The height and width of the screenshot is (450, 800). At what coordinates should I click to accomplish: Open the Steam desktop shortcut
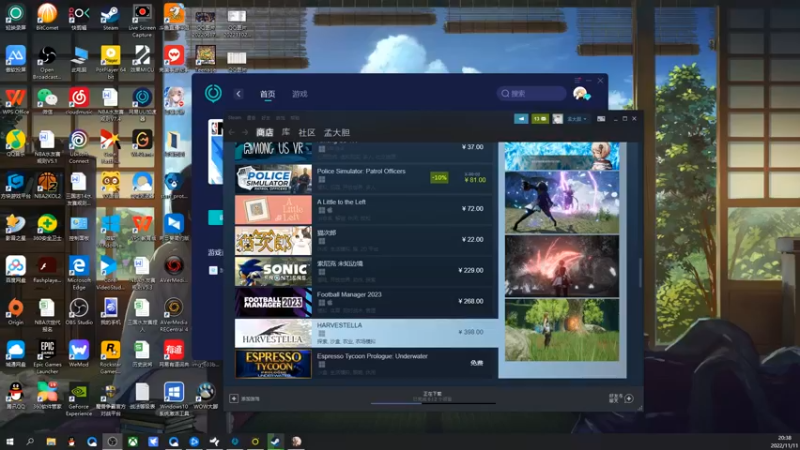click(x=110, y=16)
